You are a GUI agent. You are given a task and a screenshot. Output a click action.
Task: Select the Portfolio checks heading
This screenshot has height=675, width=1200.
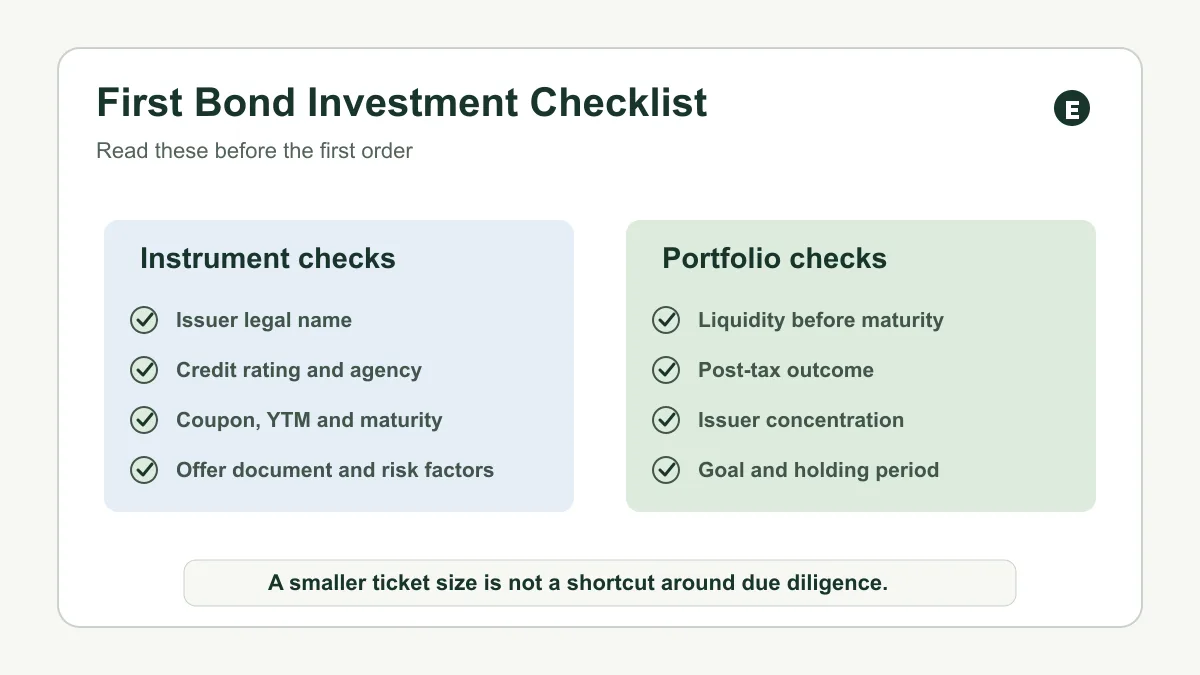[x=774, y=259]
